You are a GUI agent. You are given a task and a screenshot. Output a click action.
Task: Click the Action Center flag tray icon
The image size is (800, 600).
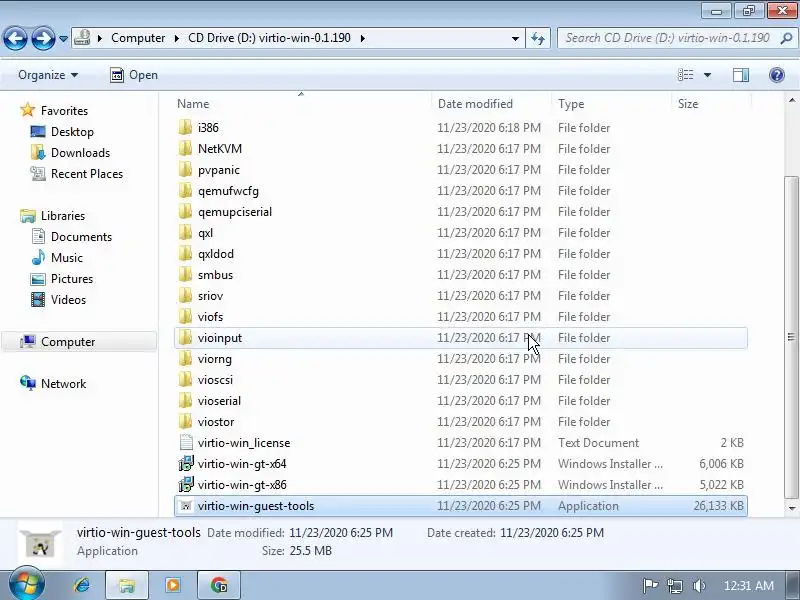(x=650, y=586)
